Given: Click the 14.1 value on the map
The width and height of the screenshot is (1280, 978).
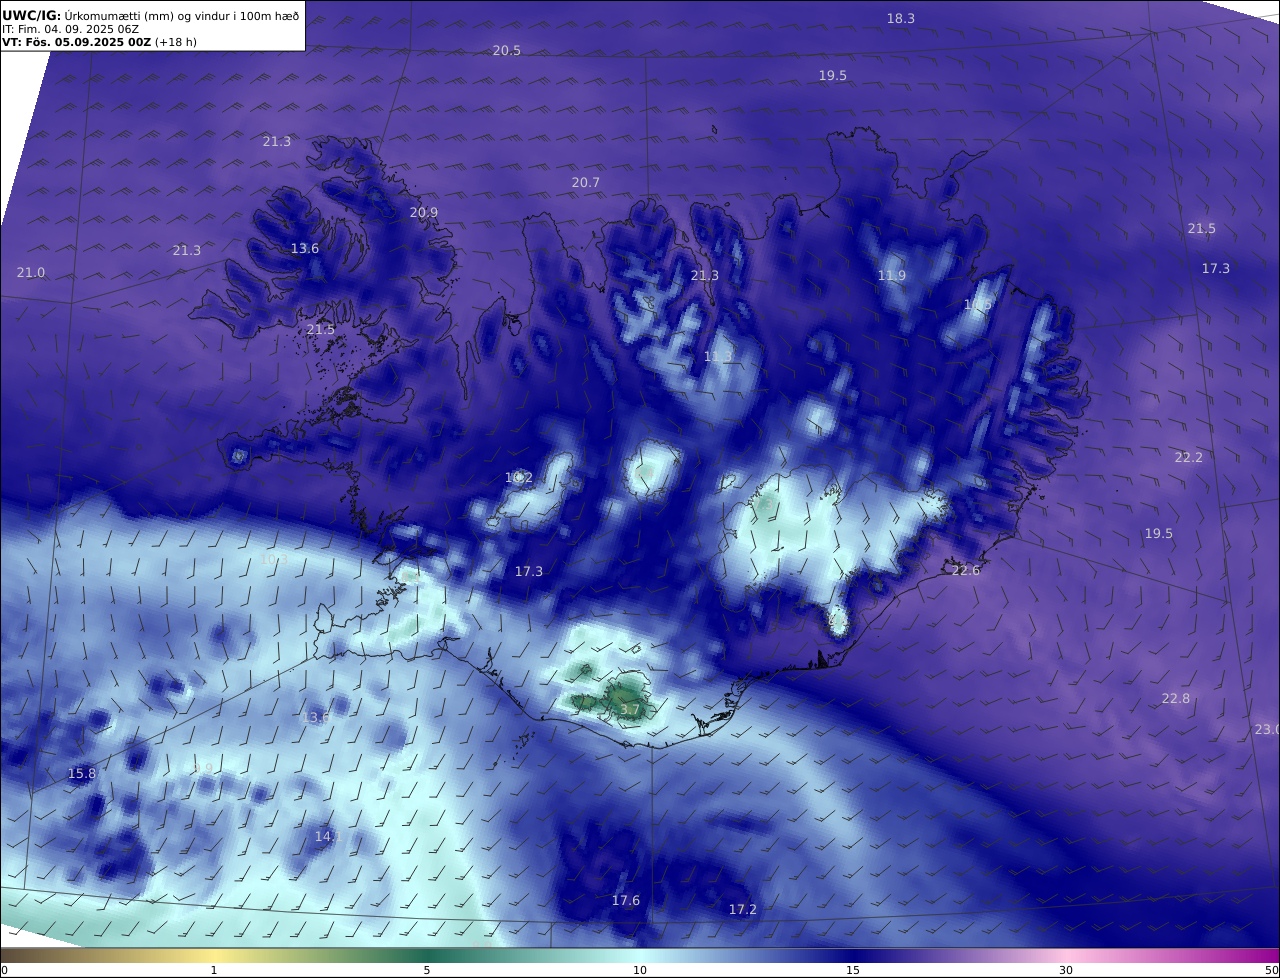Looking at the screenshot, I should (x=328, y=836).
